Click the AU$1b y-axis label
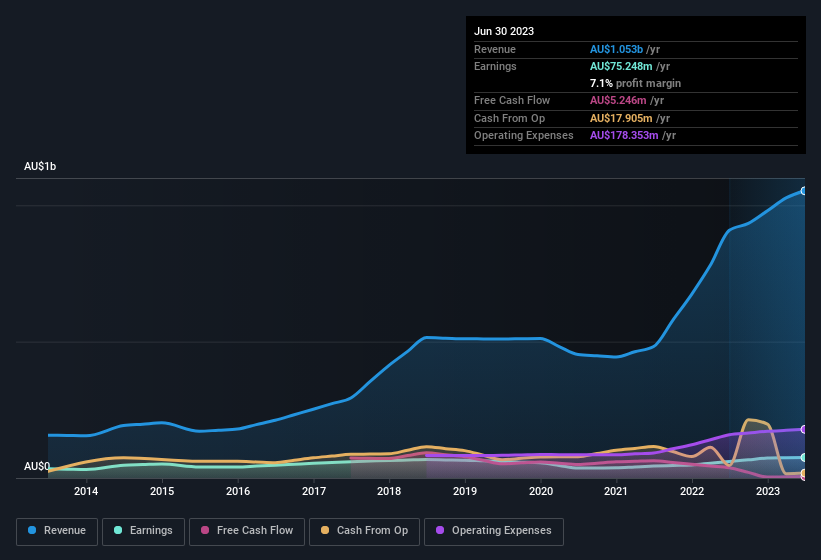This screenshot has height=560, width=821. 40,166
